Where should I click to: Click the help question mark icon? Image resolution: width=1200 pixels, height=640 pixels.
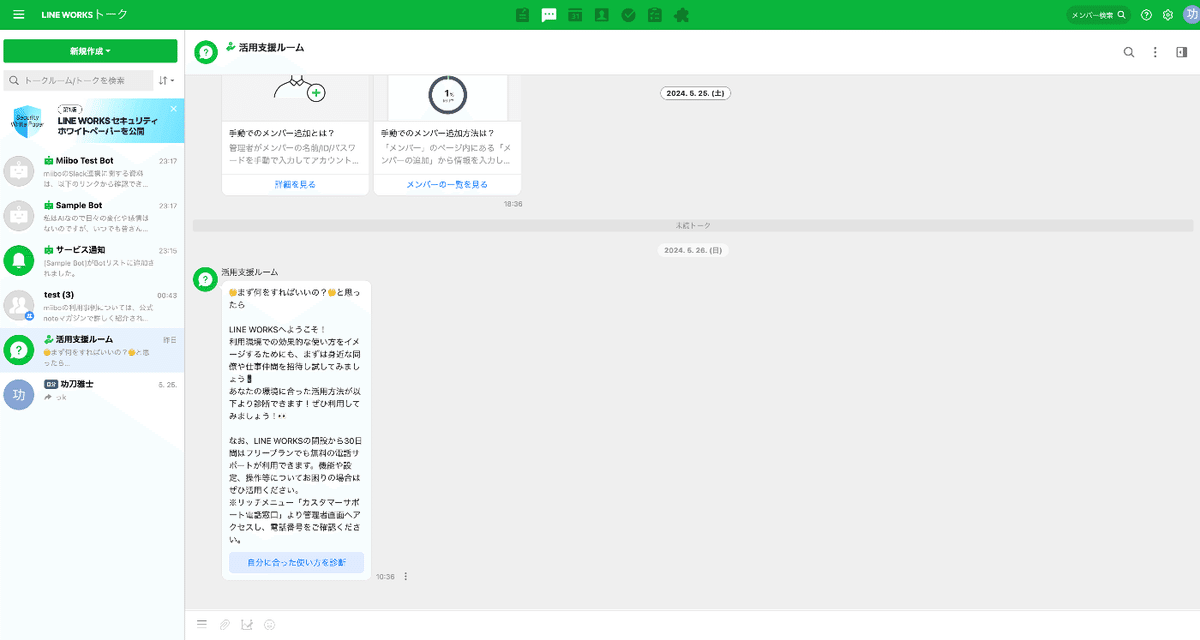(x=1146, y=15)
